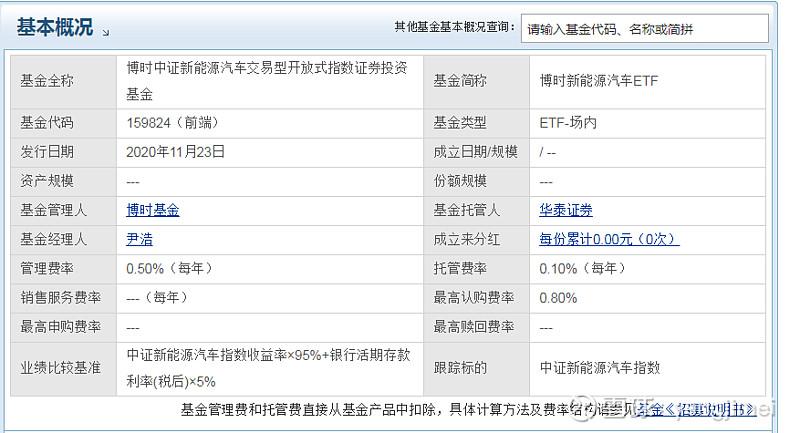Select the 成立日期/规模 value / --
The width and height of the screenshot is (800, 433).
click(x=547, y=152)
